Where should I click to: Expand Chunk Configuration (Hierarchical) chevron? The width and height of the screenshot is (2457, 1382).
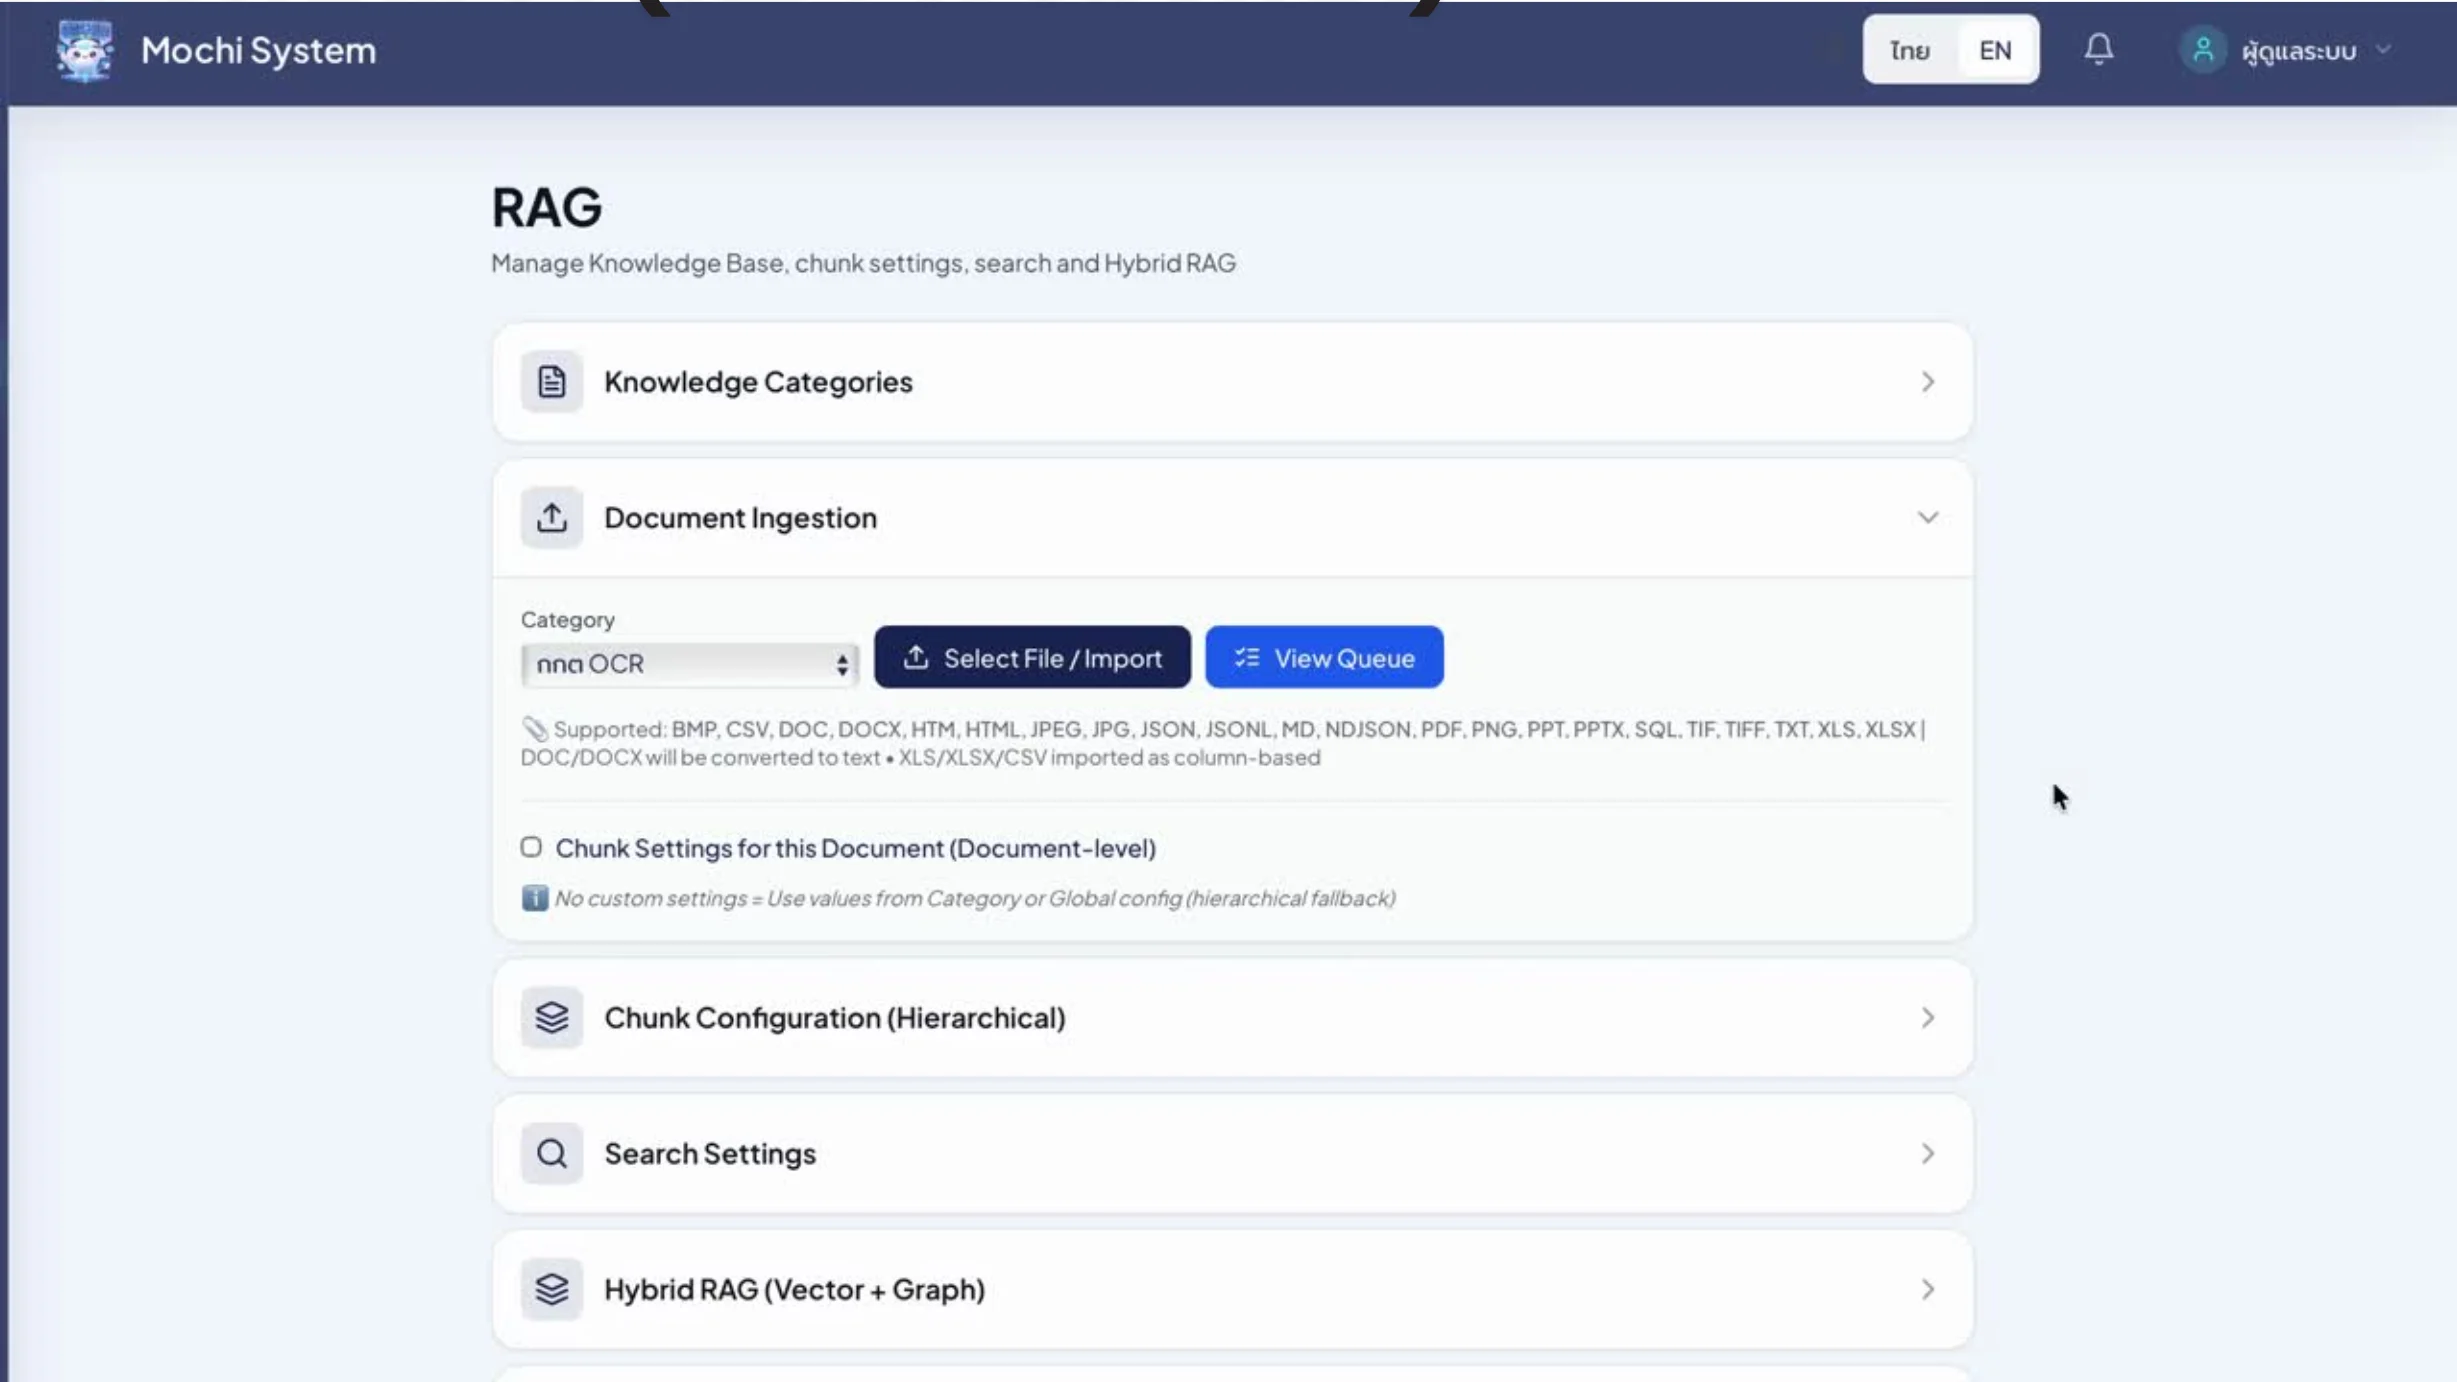1927,1017
